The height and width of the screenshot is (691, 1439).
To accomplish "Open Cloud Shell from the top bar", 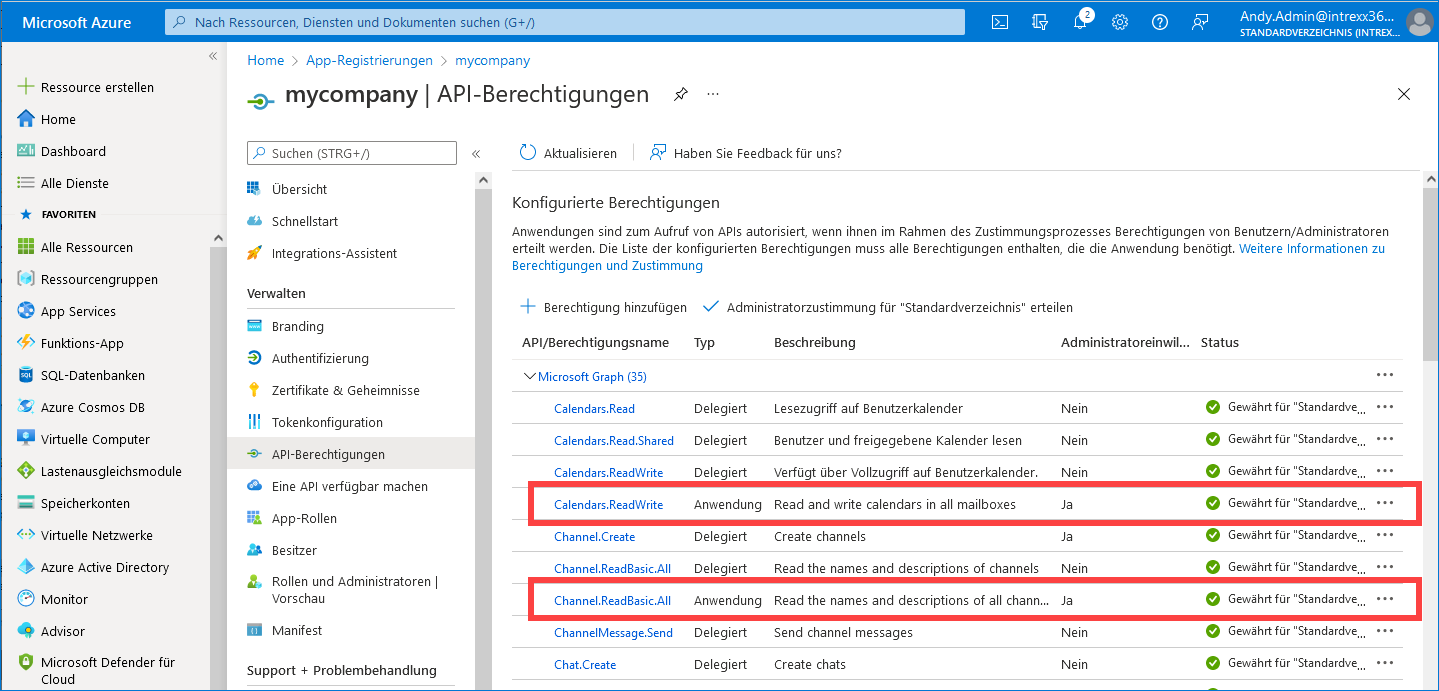I will tap(1000, 22).
